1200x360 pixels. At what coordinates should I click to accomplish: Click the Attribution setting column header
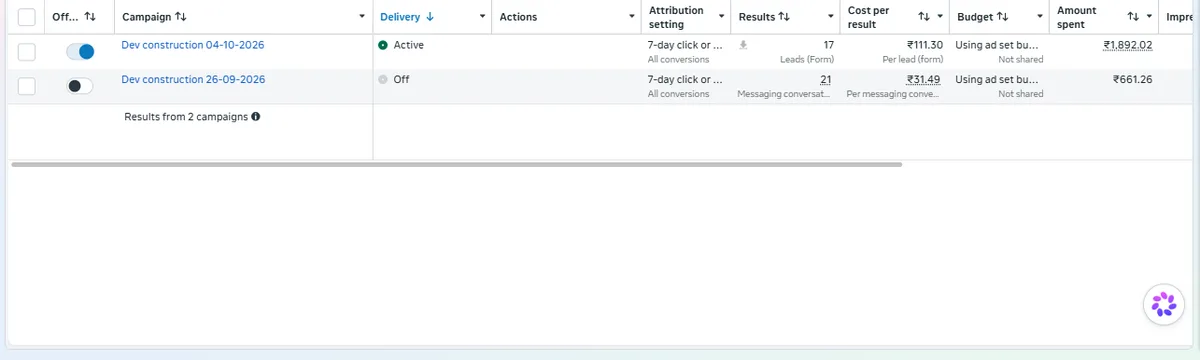(x=676, y=17)
